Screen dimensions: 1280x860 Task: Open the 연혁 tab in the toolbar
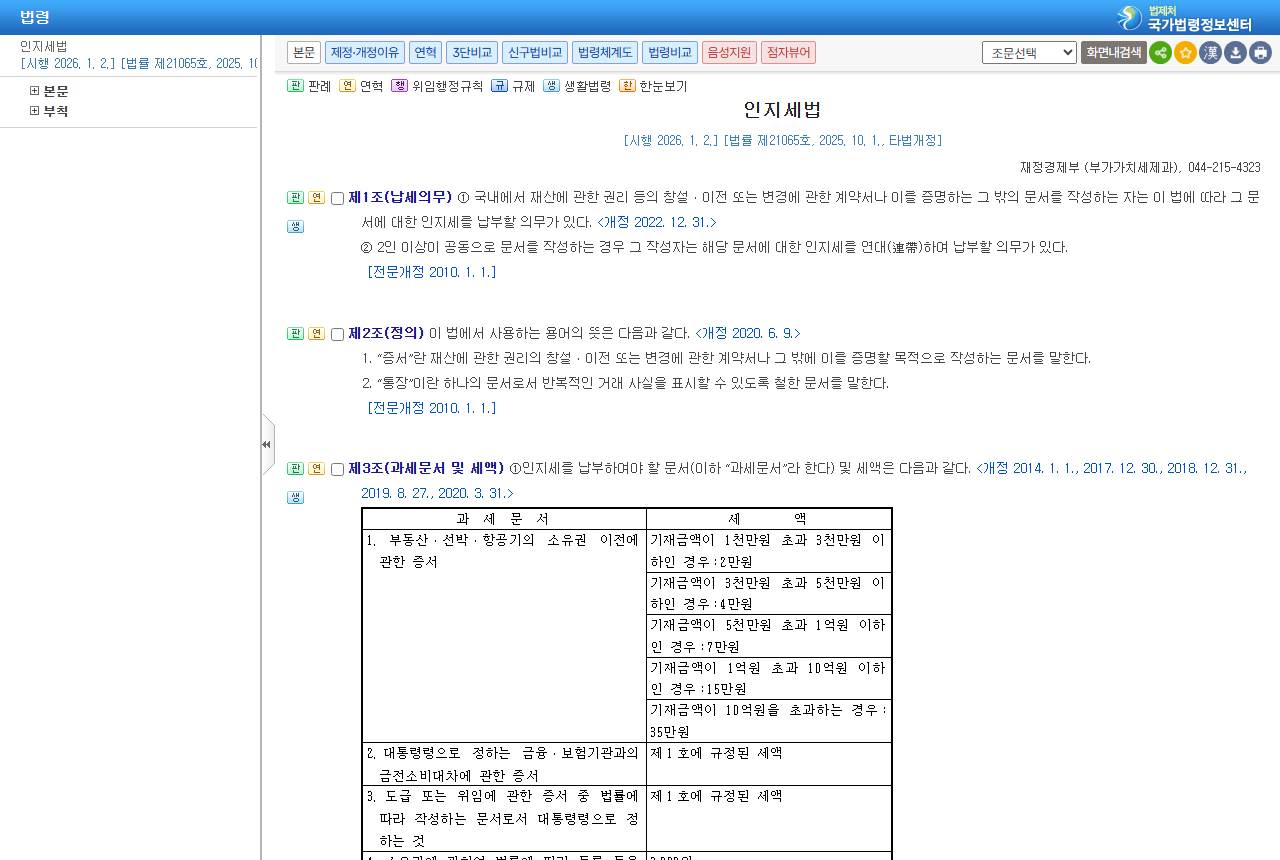425,52
